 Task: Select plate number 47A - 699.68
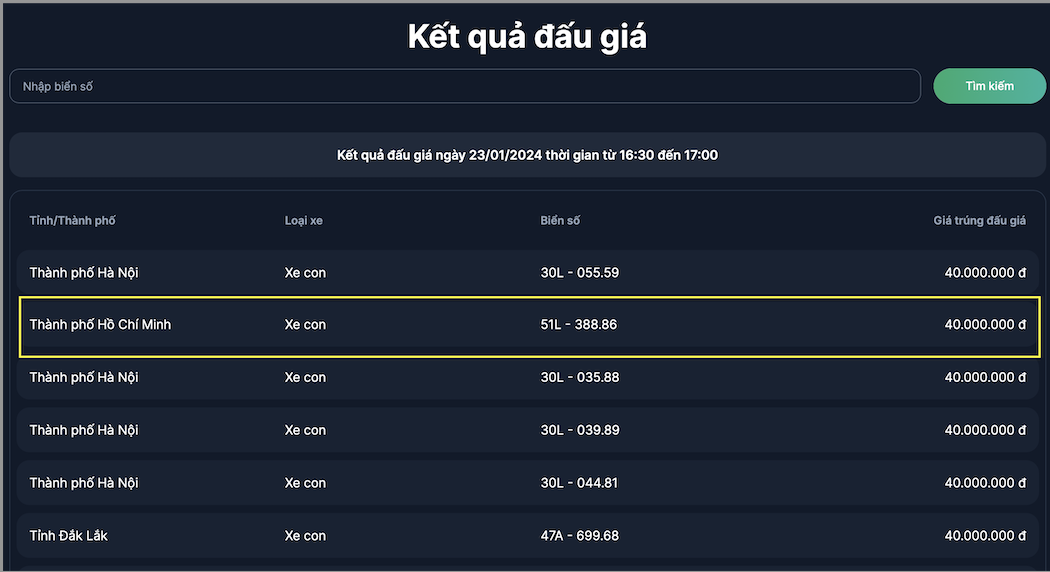pyautogui.click(x=579, y=536)
